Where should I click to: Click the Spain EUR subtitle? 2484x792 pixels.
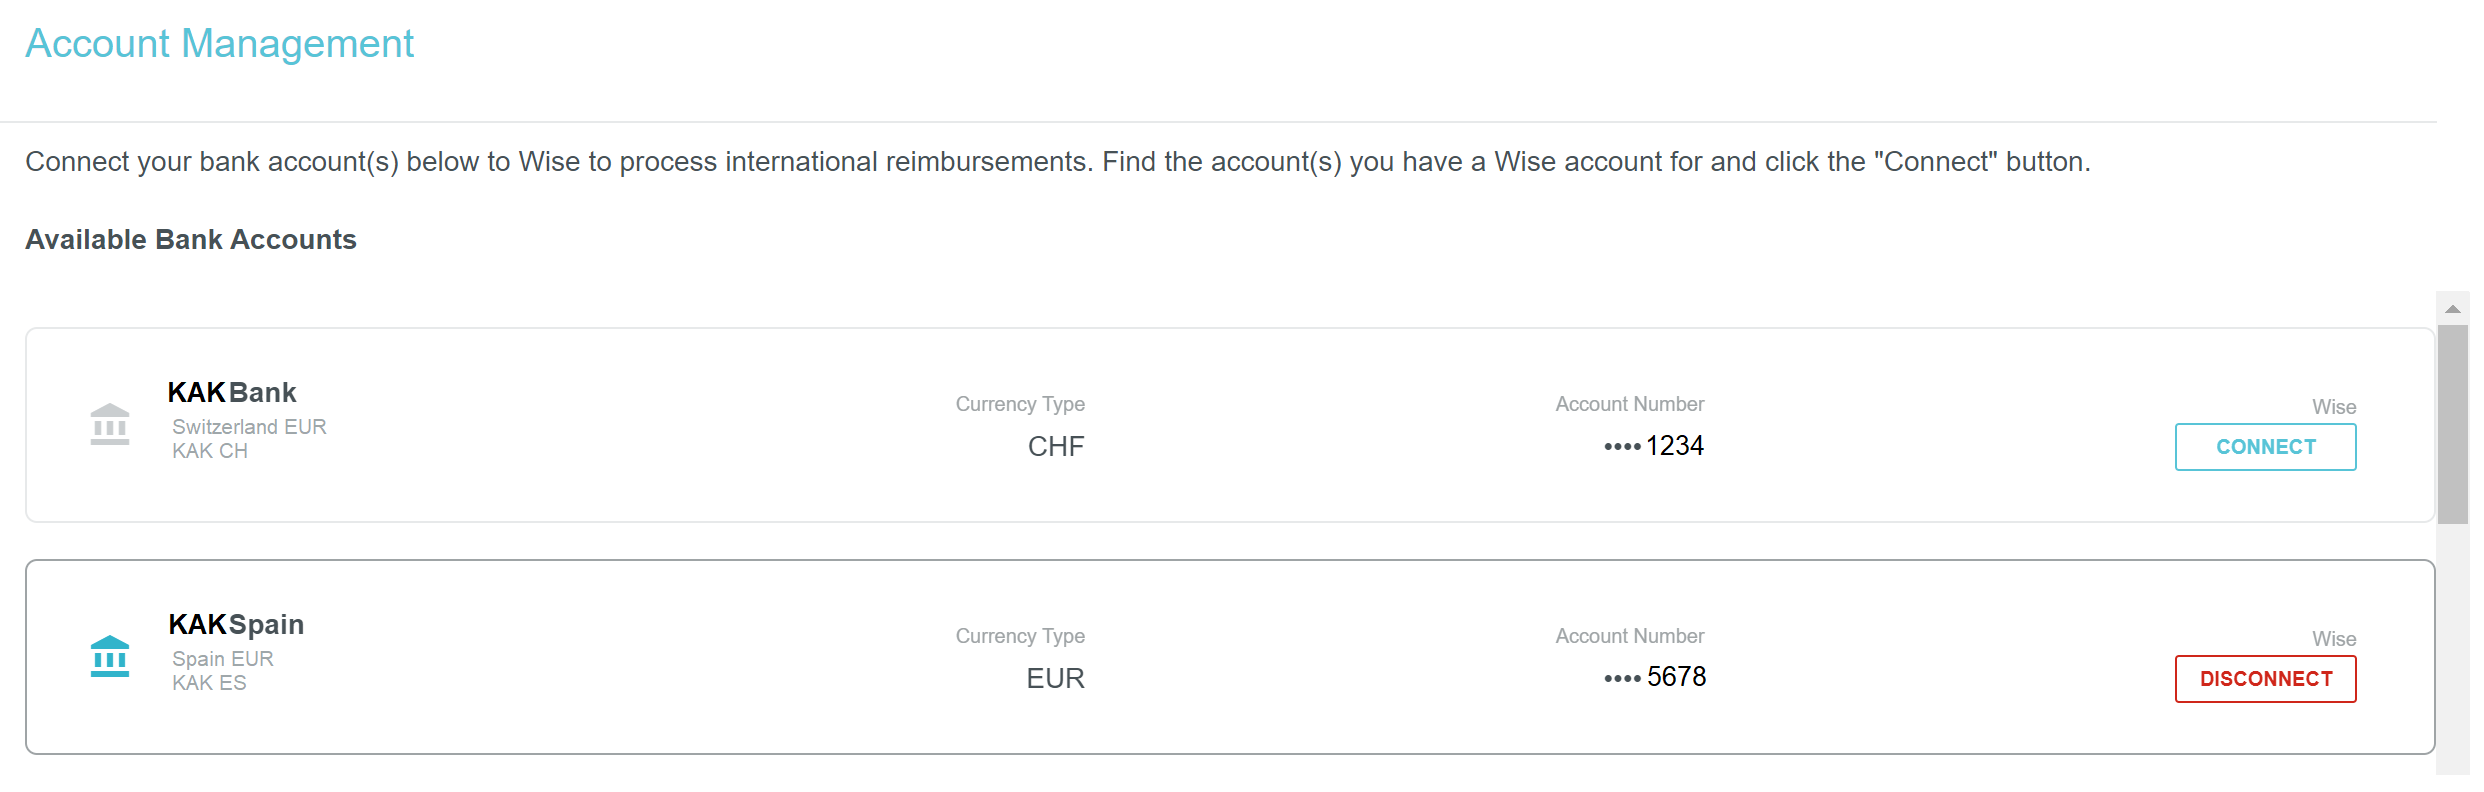(223, 659)
